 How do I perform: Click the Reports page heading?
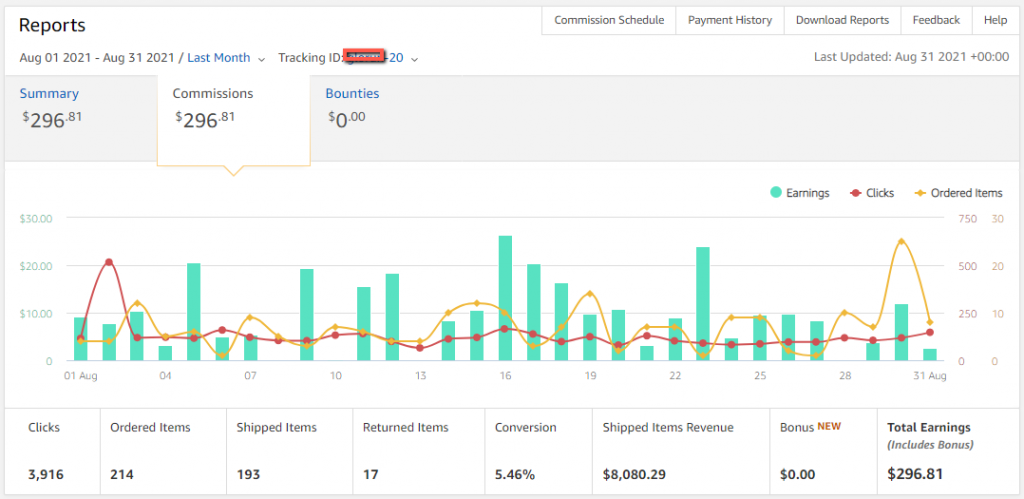(52, 25)
